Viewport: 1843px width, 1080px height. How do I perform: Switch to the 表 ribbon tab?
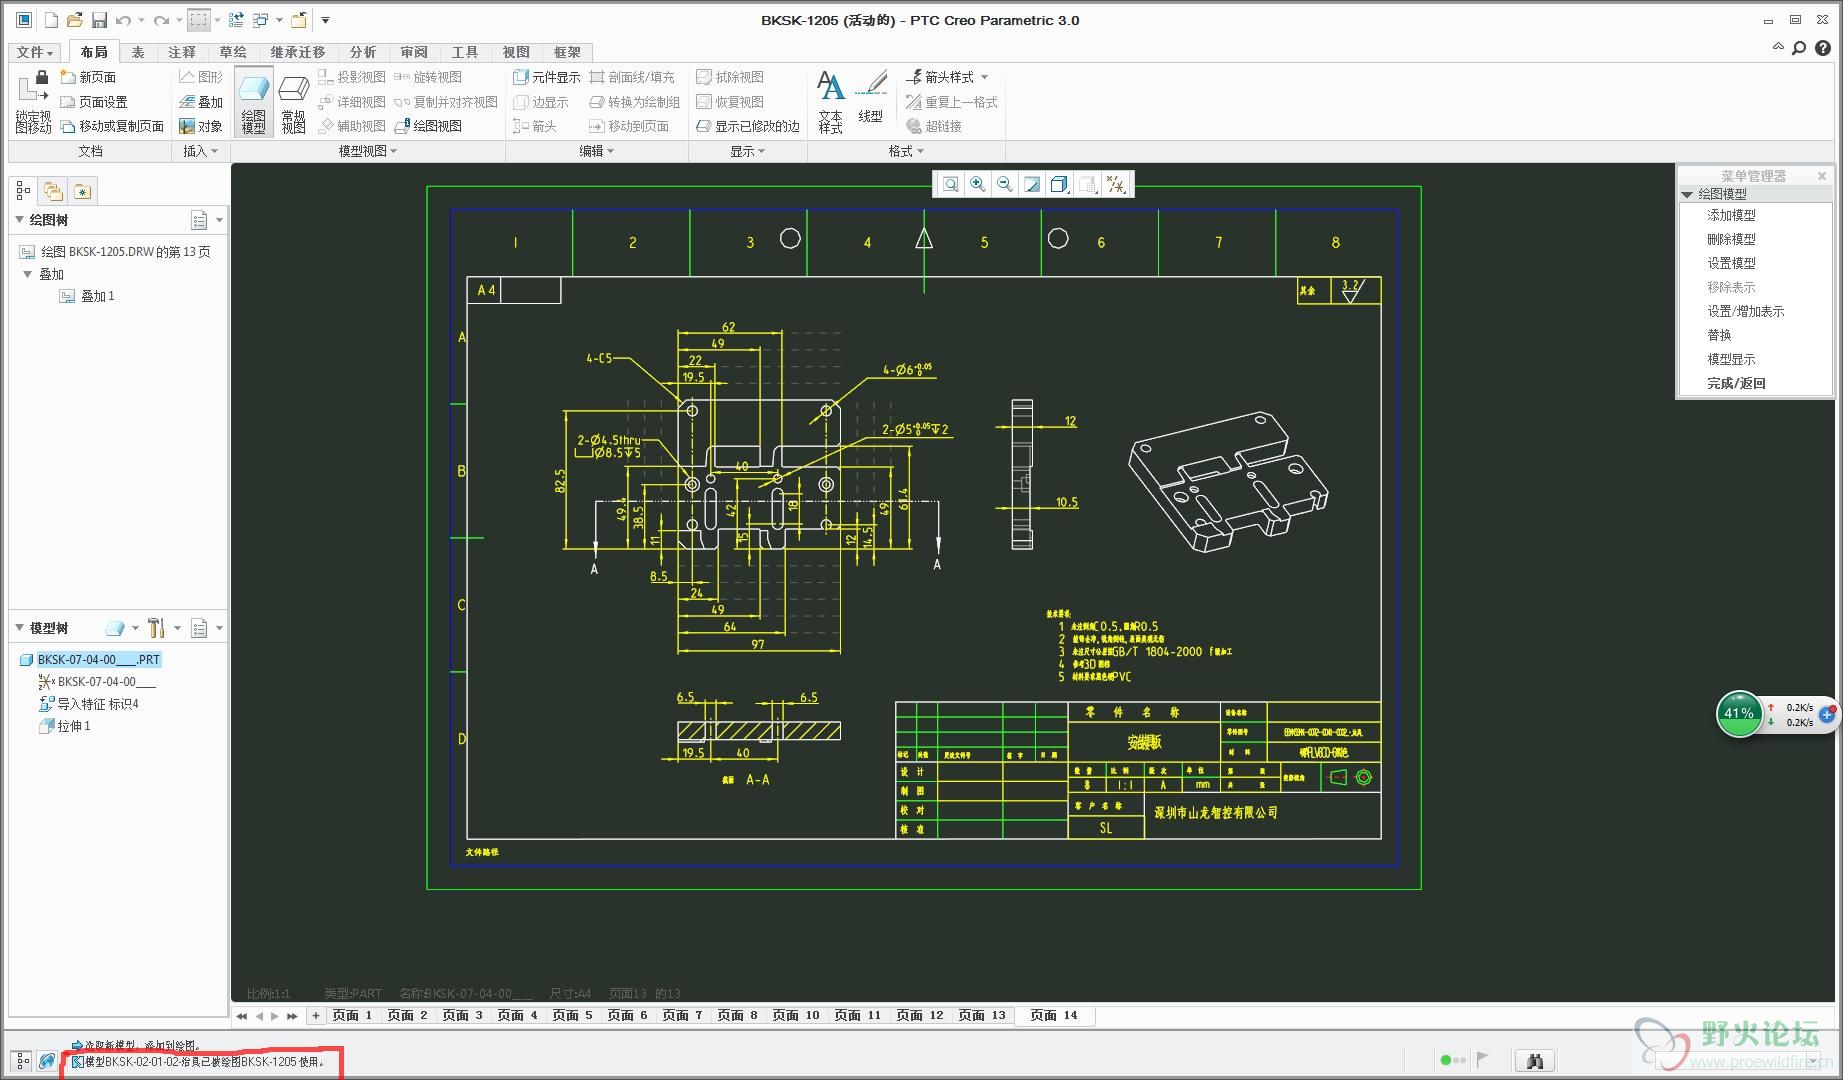tap(138, 52)
